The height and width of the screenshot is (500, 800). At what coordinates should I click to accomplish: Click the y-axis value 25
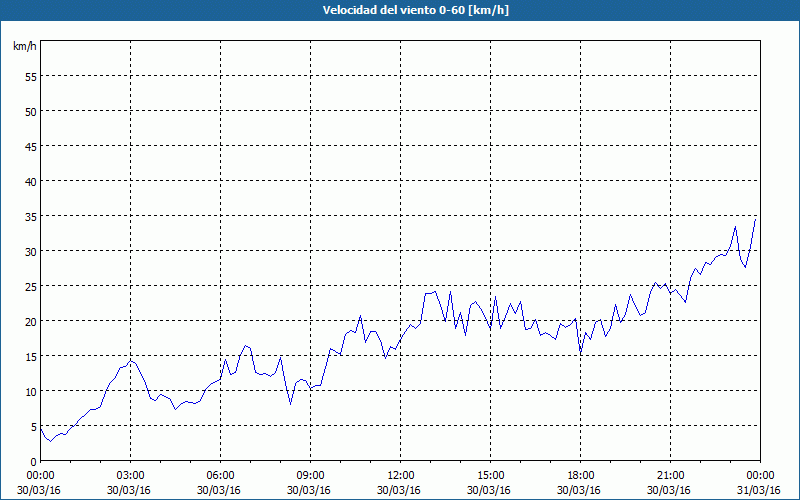(x=31, y=286)
